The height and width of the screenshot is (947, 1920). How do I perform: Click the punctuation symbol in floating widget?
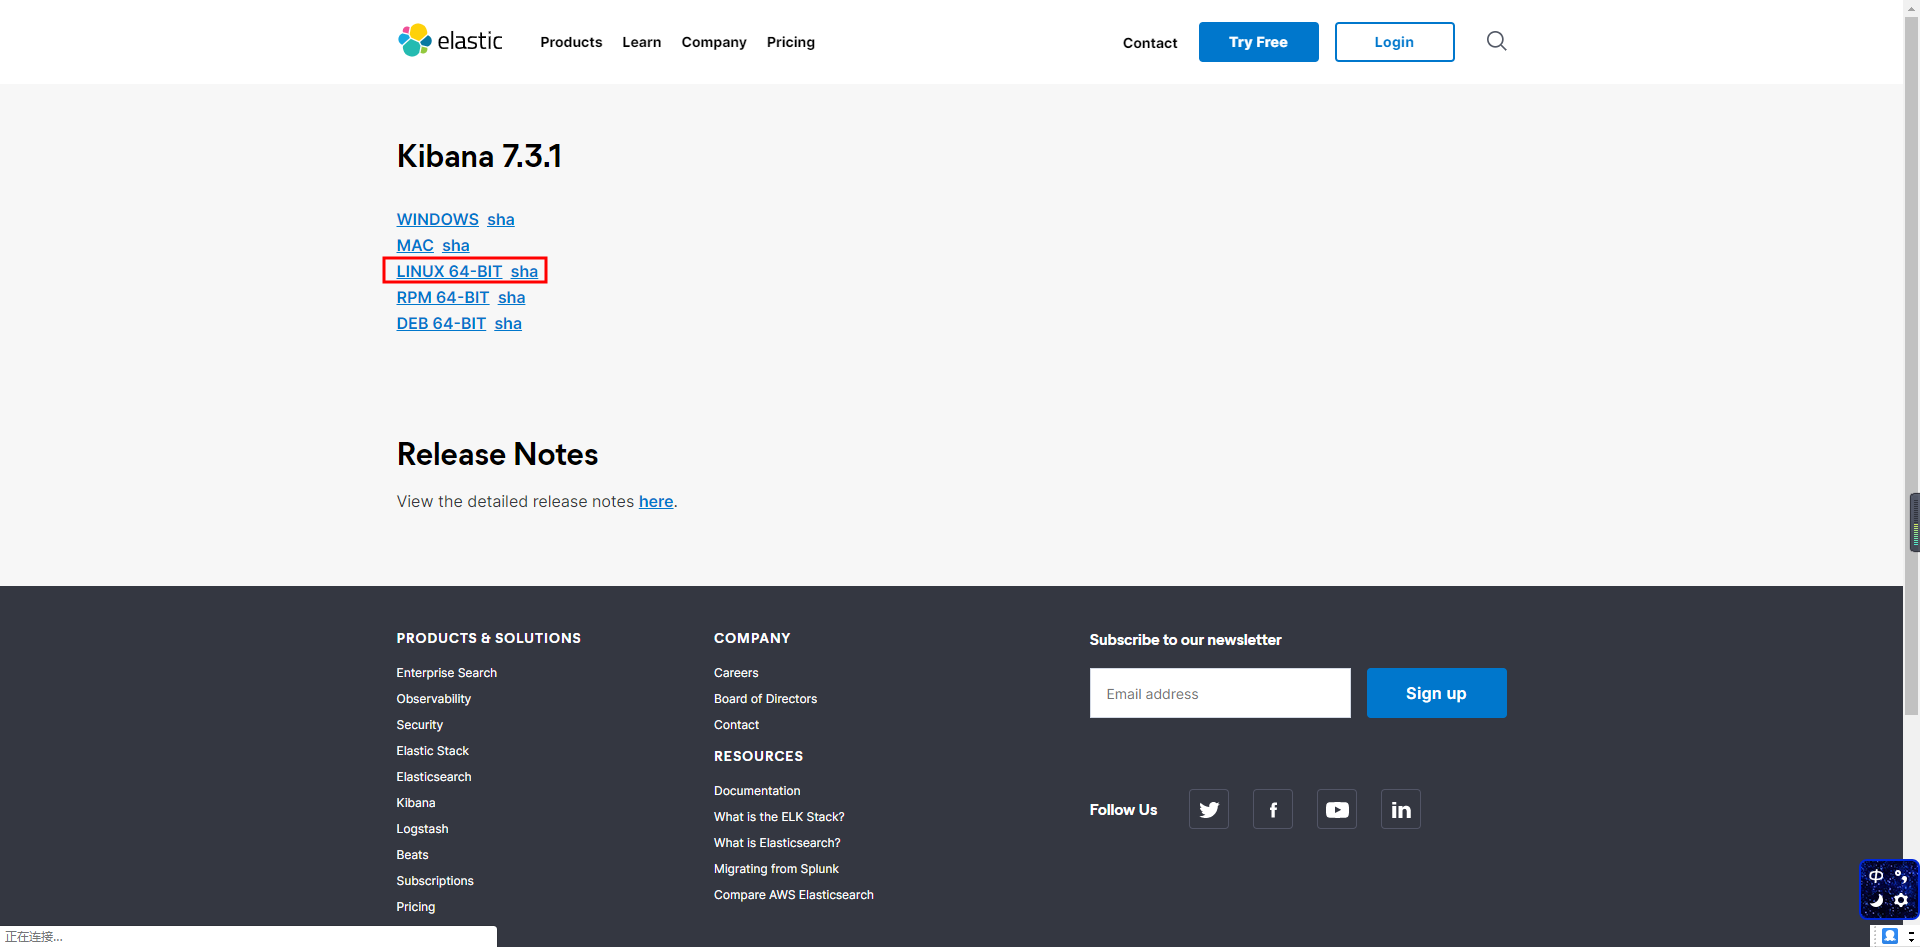[1901, 876]
